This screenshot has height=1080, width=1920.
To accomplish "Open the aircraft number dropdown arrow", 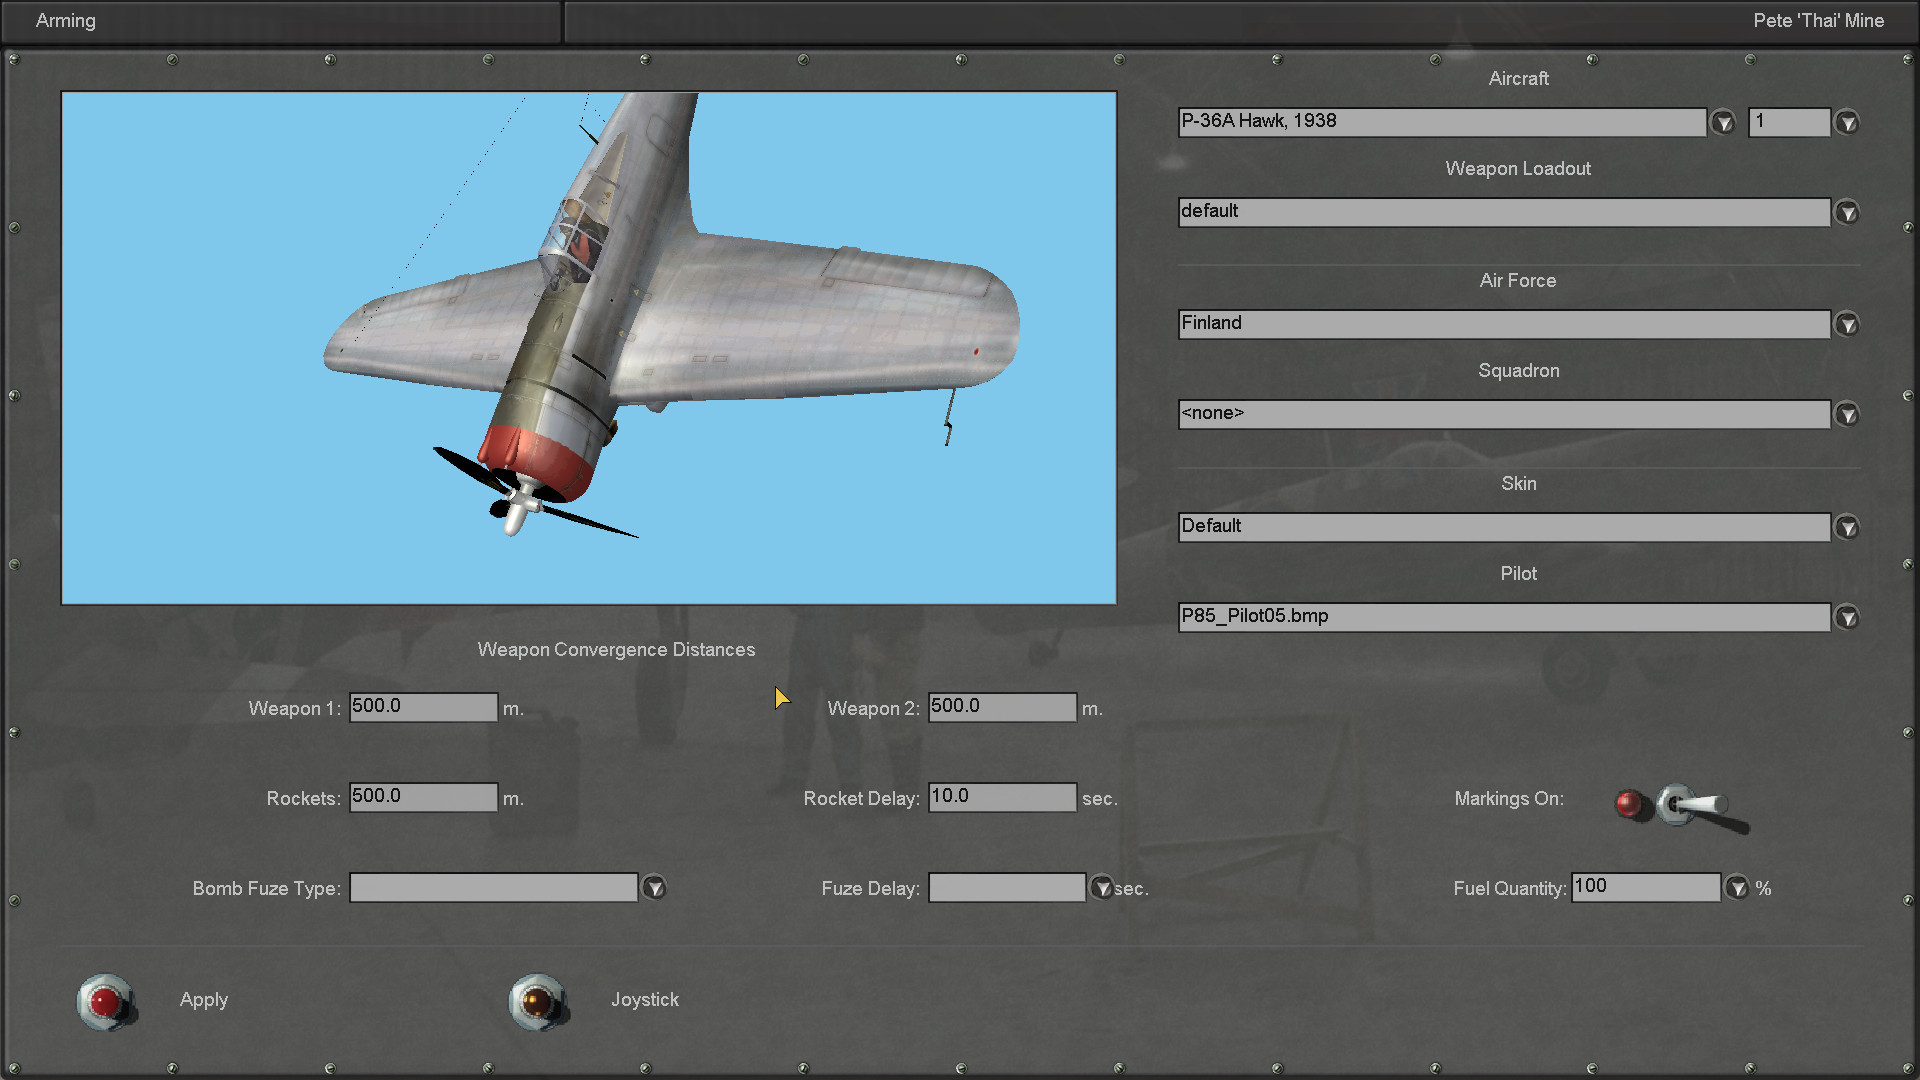I will pos(1847,123).
